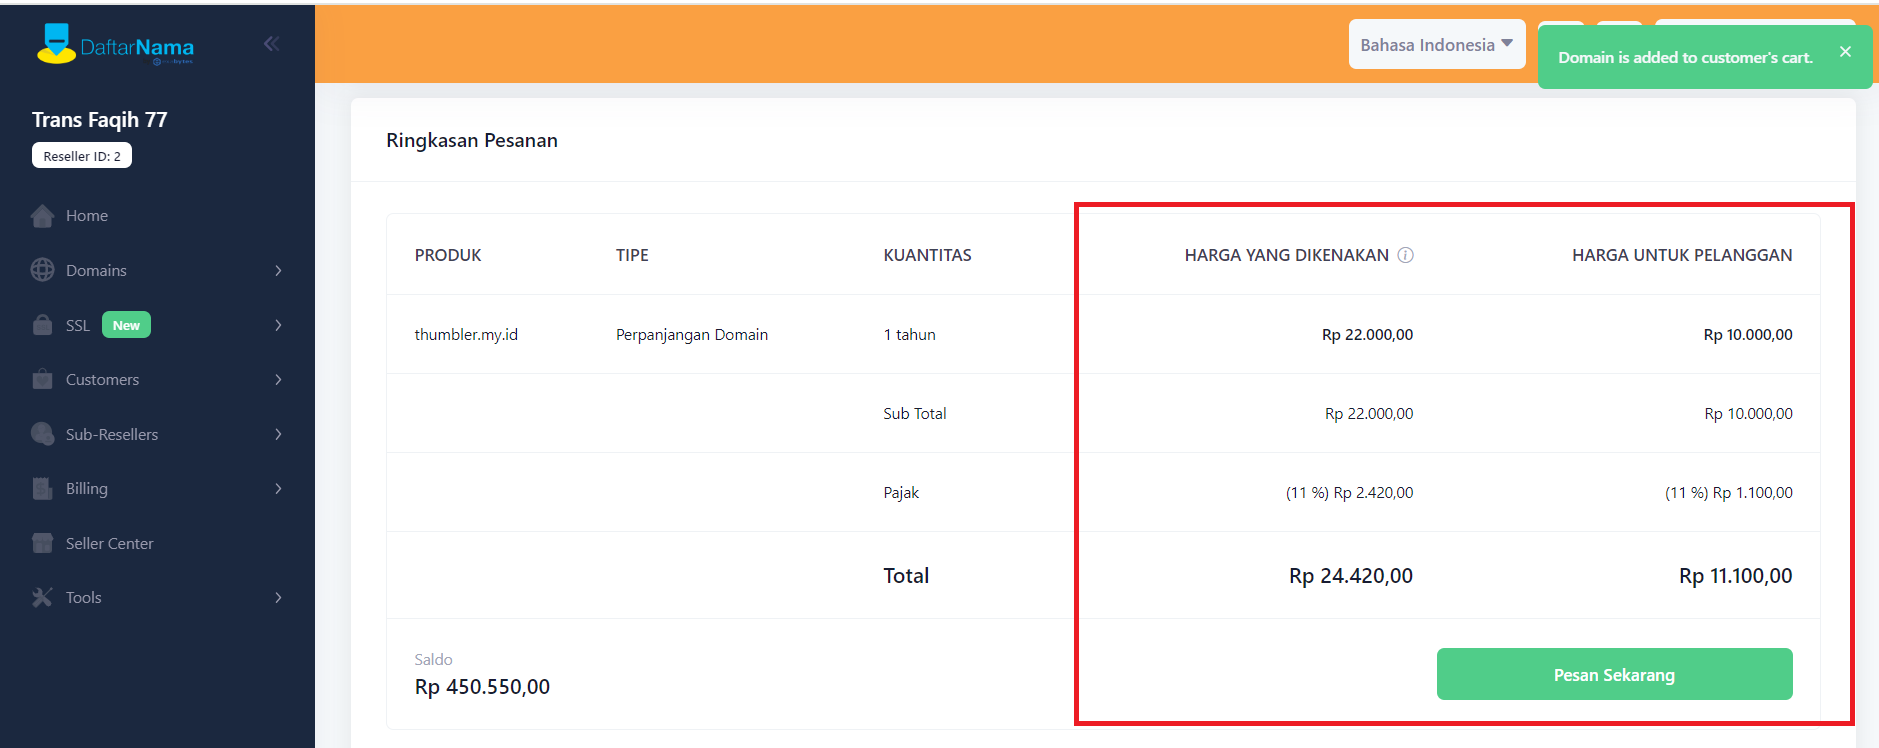1879x748 pixels.
Task: Click the Tools wrench icon
Action: pos(42,597)
